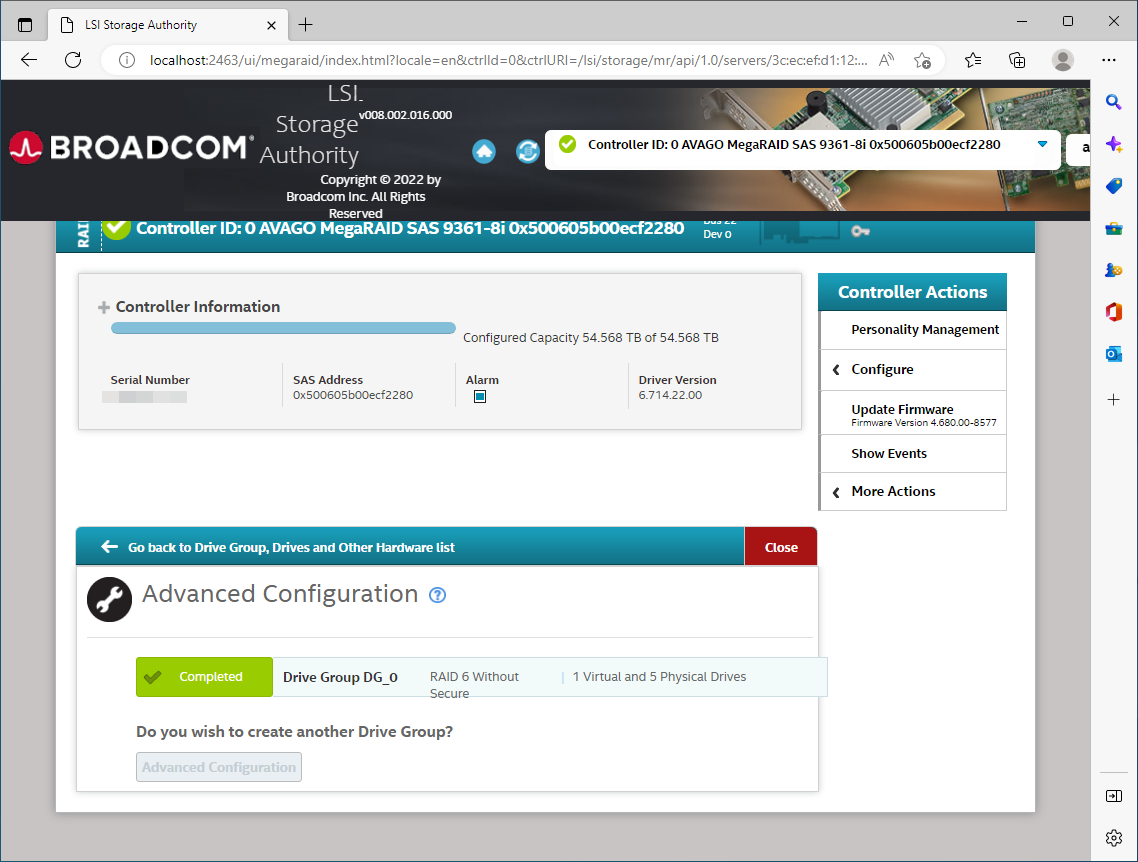Refresh controller data with the circular arrows icon
The height and width of the screenshot is (862, 1138).
pyautogui.click(x=528, y=151)
